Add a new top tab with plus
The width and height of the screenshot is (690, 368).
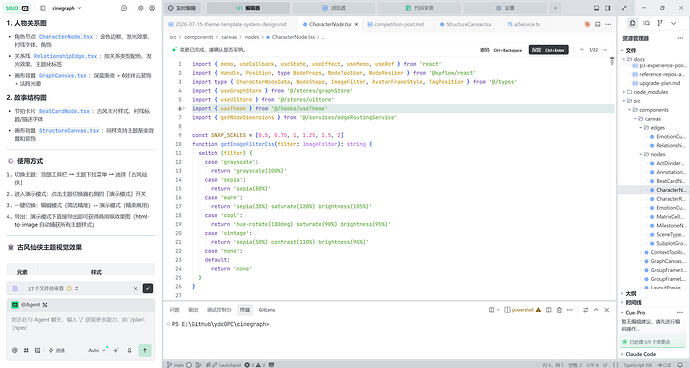click(555, 8)
